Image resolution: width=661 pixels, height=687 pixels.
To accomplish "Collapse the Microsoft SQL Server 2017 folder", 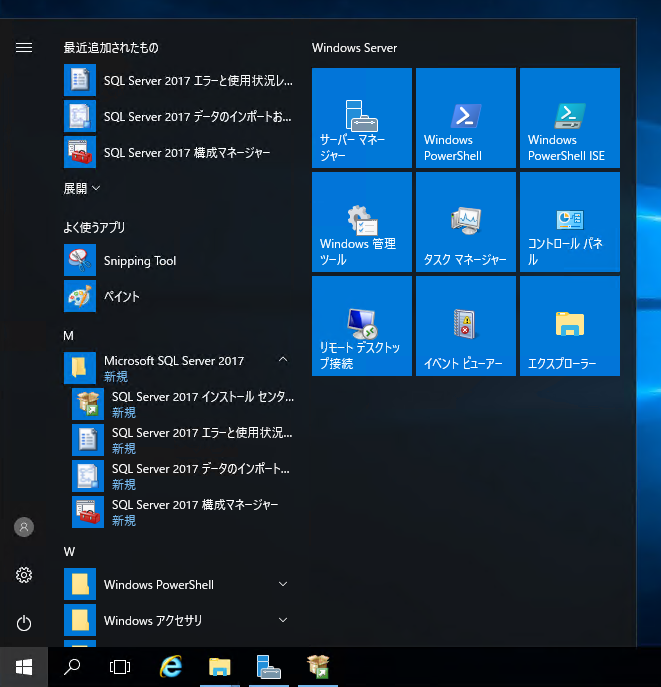I will pos(180,368).
